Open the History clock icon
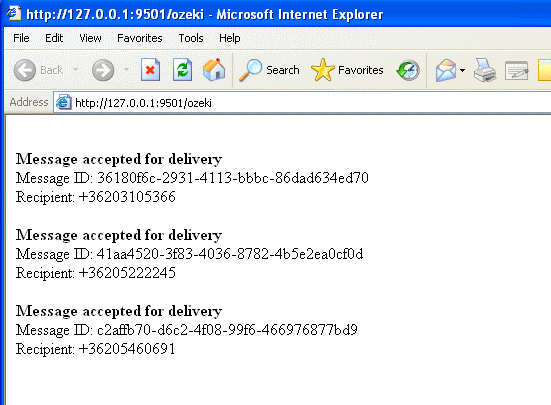The height and width of the screenshot is (405, 551). 408,70
